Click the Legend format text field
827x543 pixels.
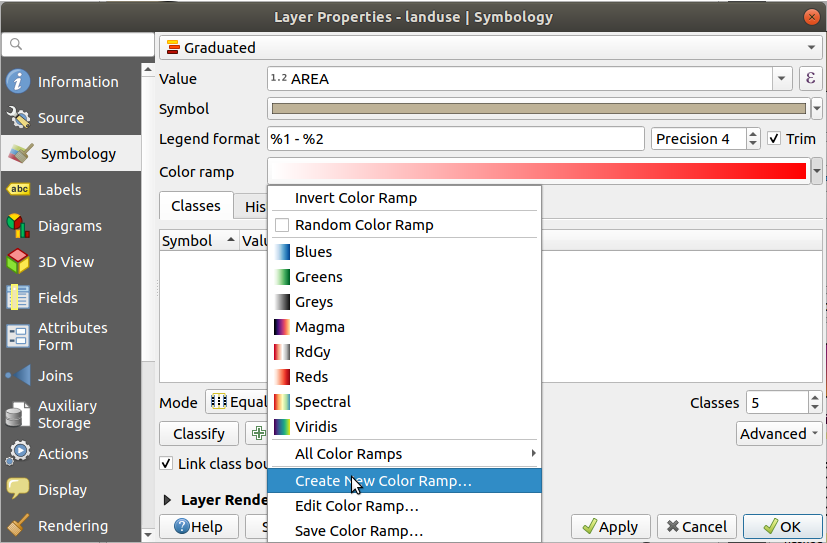[455, 139]
